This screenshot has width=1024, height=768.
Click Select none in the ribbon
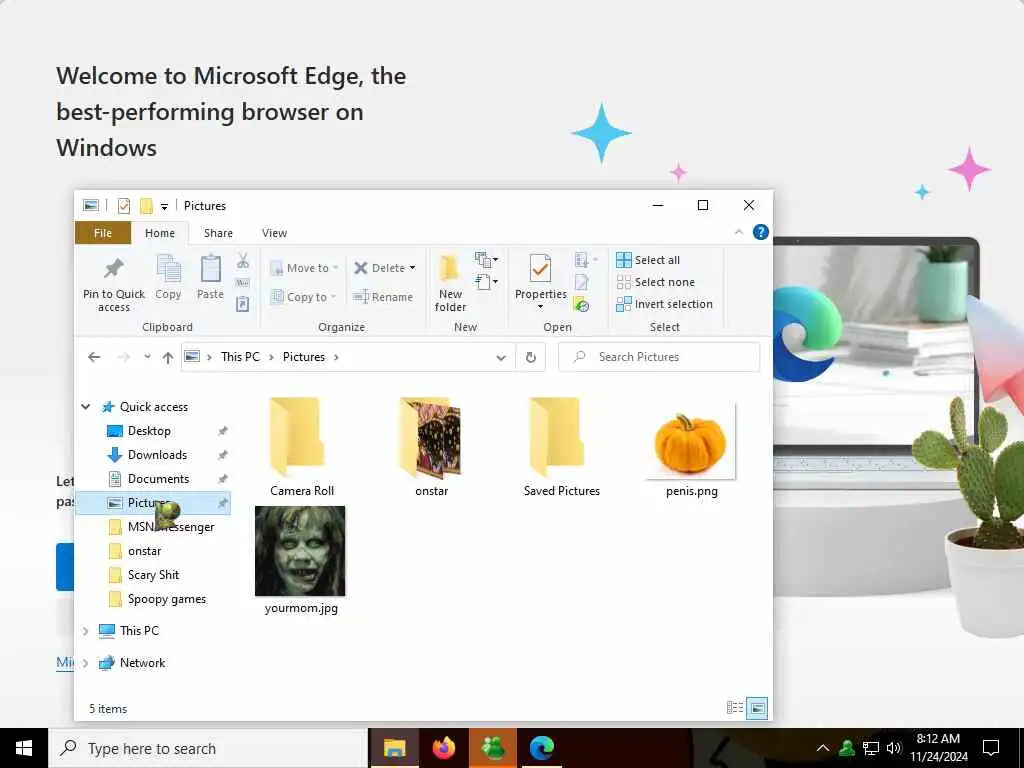coord(656,282)
